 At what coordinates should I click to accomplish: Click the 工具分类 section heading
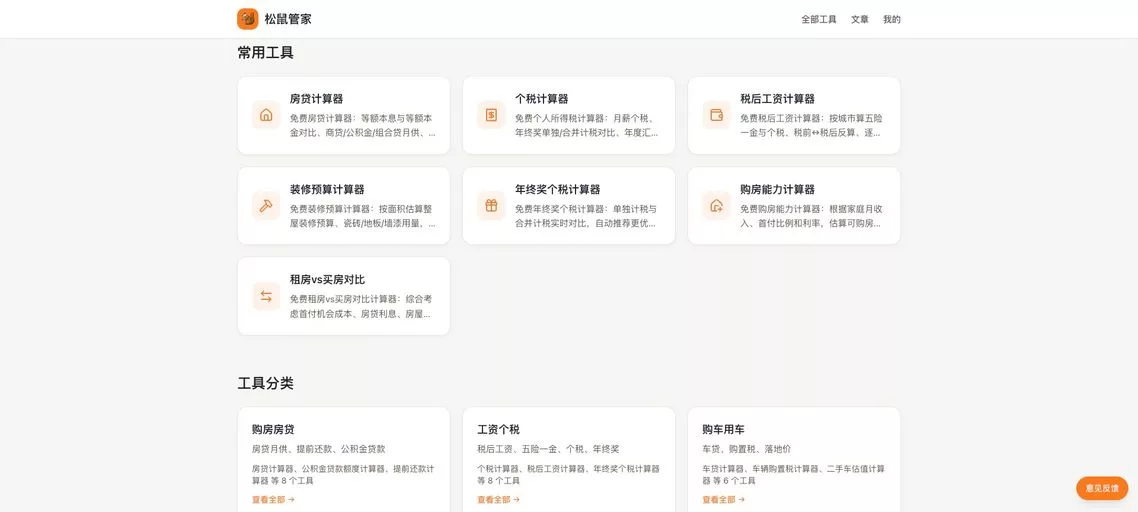[x=266, y=383]
